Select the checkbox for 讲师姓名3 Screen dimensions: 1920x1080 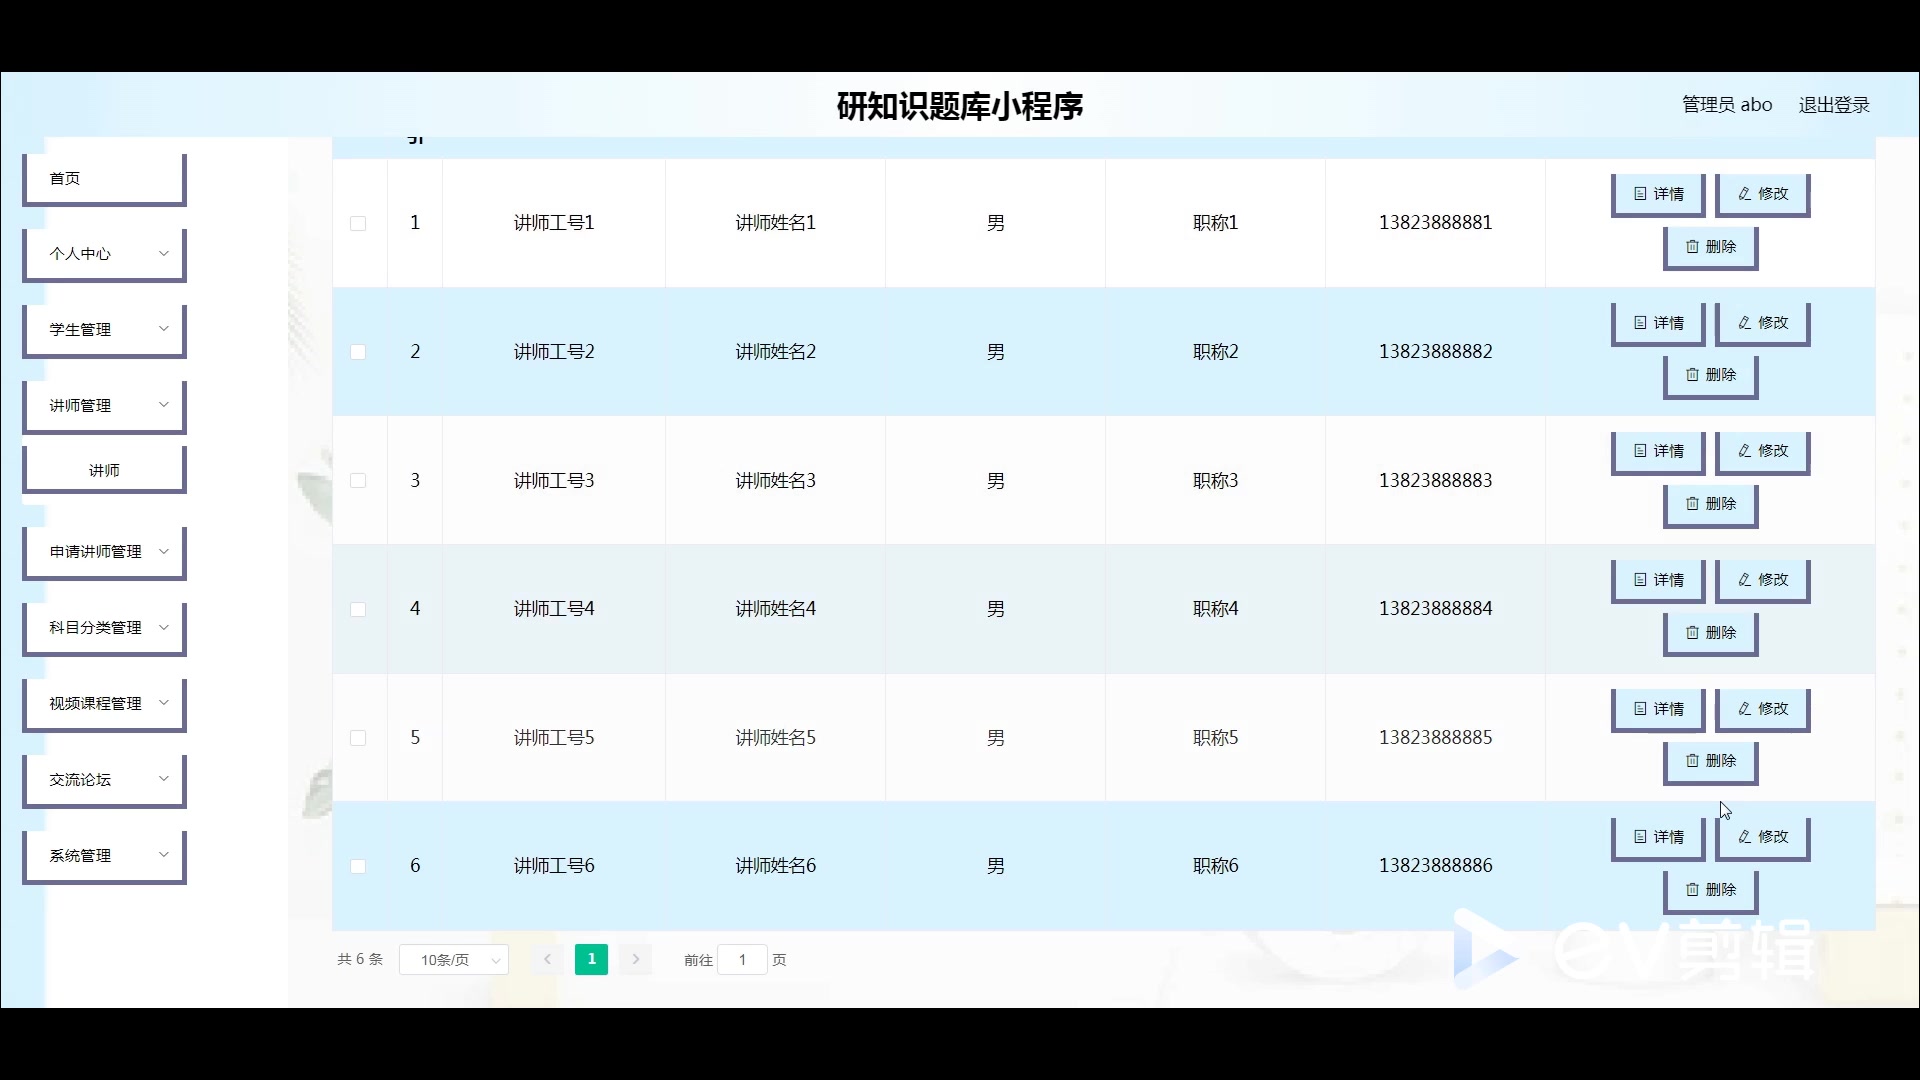click(358, 481)
